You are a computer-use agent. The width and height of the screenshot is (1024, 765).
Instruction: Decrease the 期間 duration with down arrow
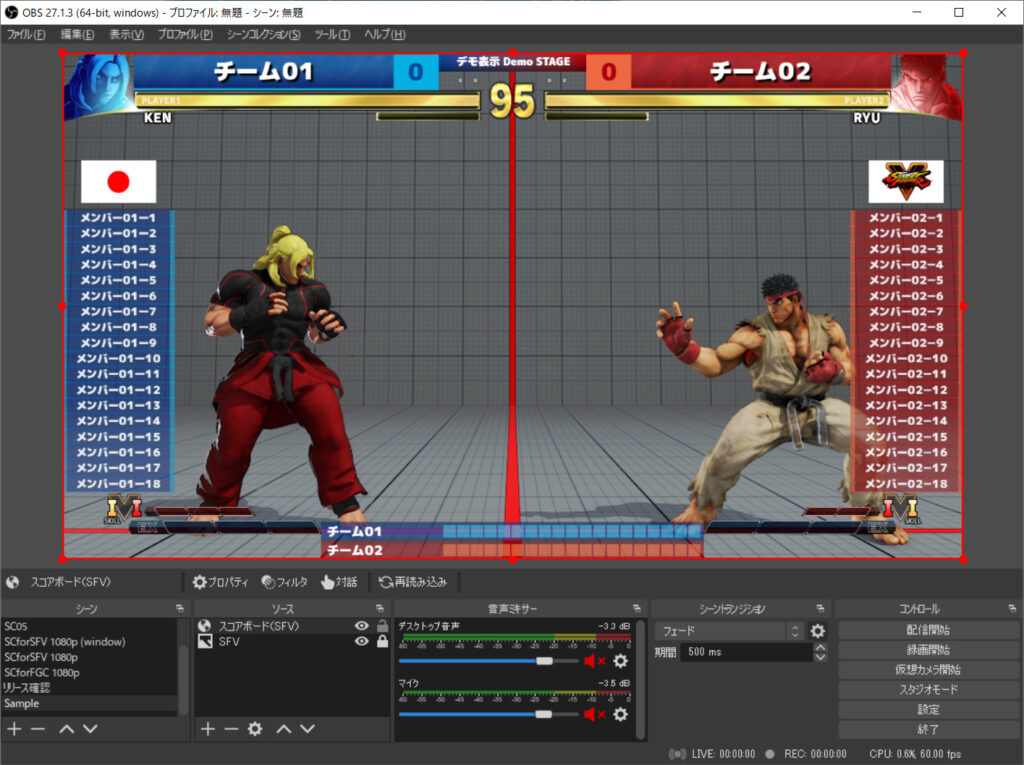[820, 657]
